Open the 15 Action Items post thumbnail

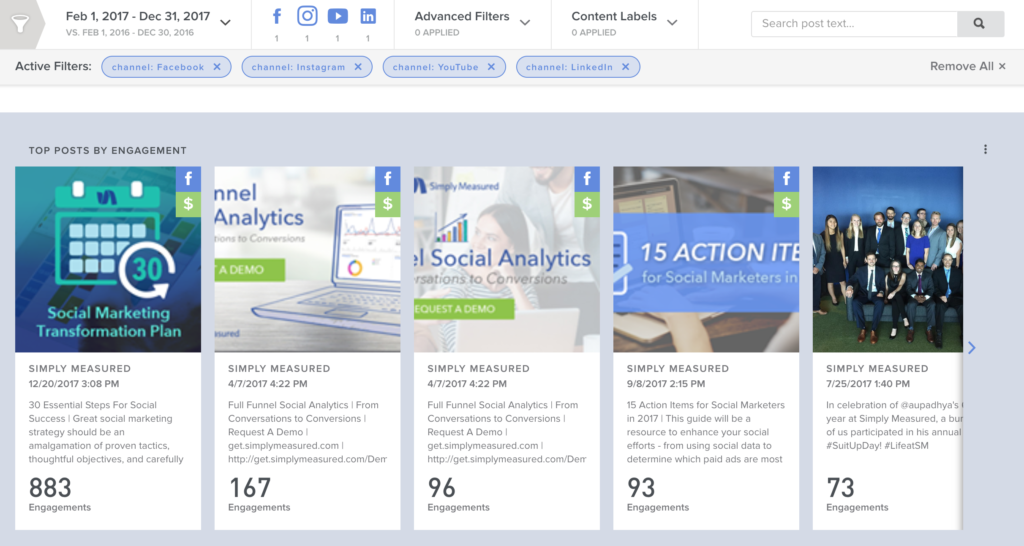(706, 259)
